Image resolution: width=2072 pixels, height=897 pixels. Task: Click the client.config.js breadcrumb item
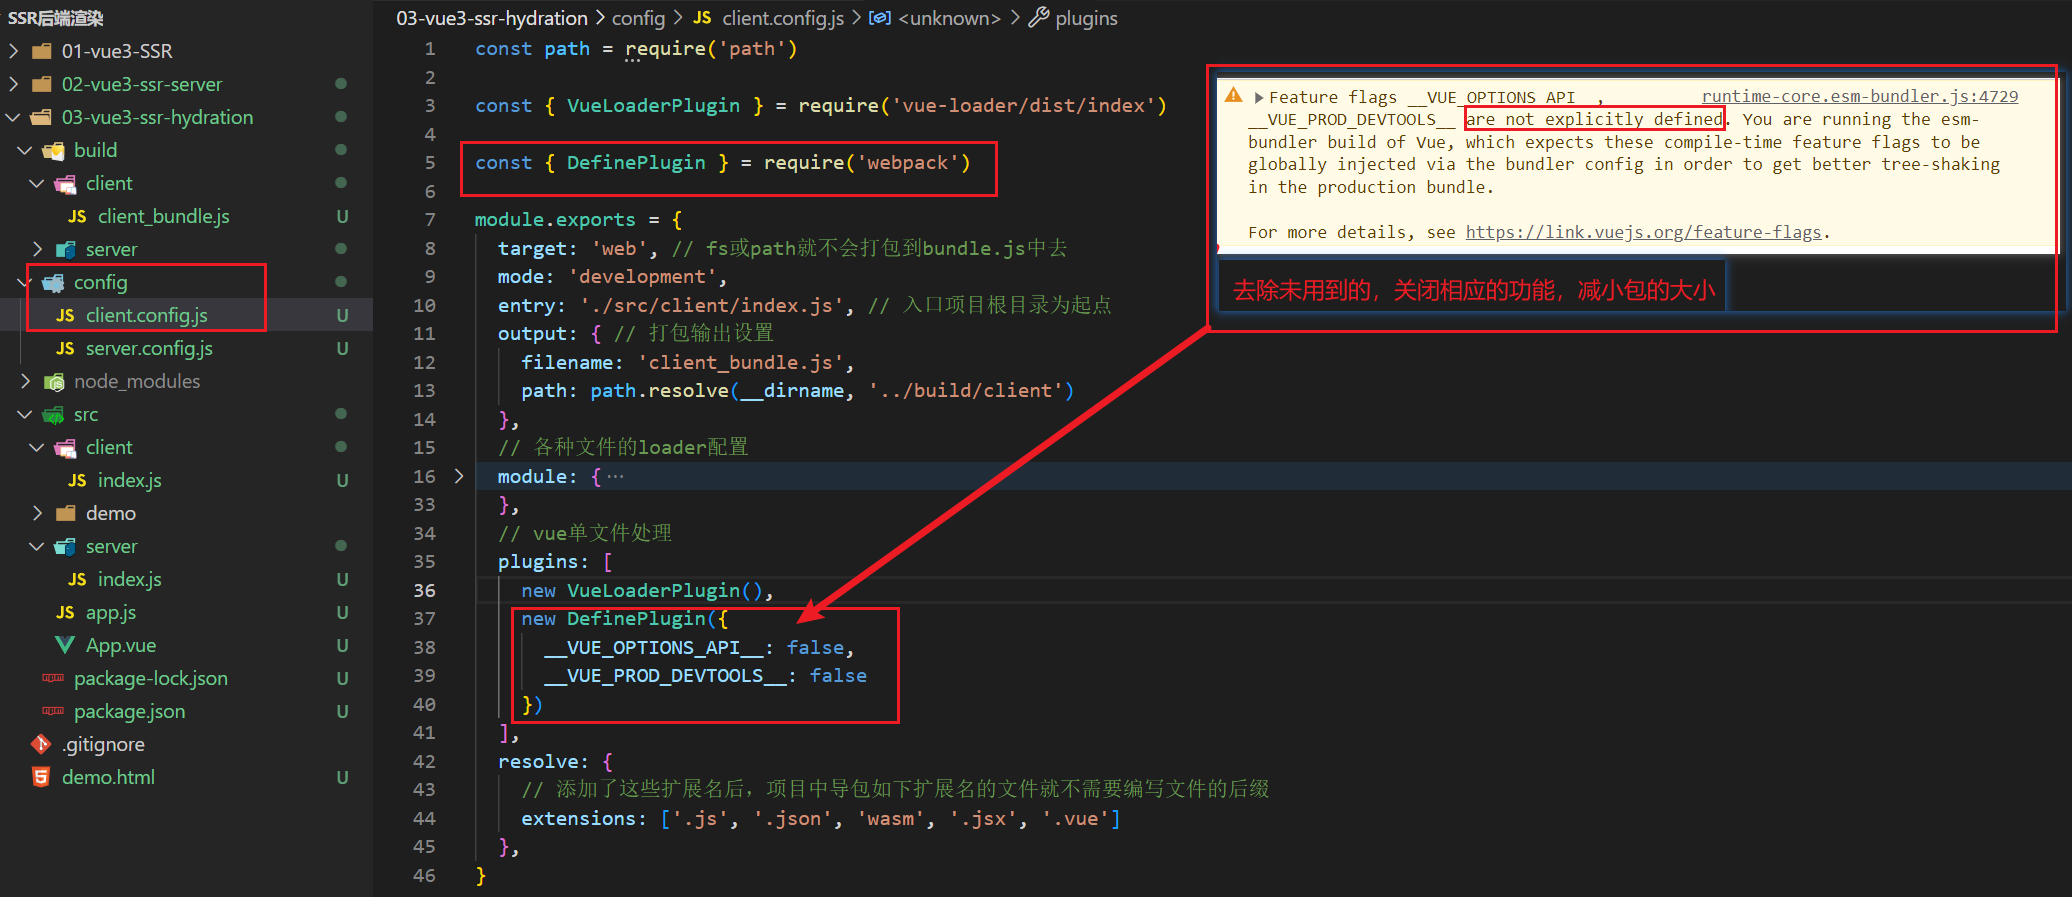(783, 18)
